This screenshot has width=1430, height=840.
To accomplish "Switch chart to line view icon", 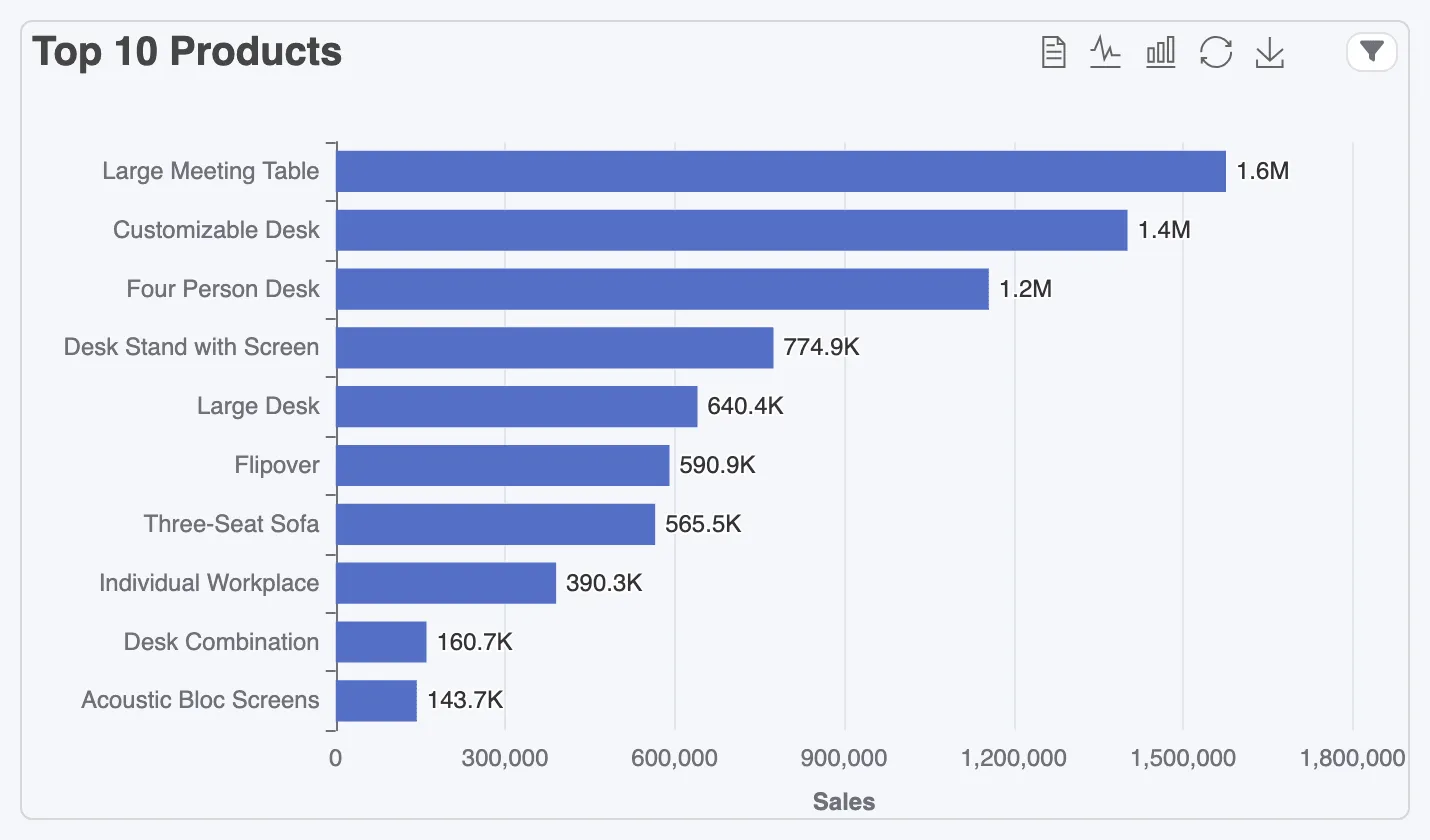I will coord(1105,52).
